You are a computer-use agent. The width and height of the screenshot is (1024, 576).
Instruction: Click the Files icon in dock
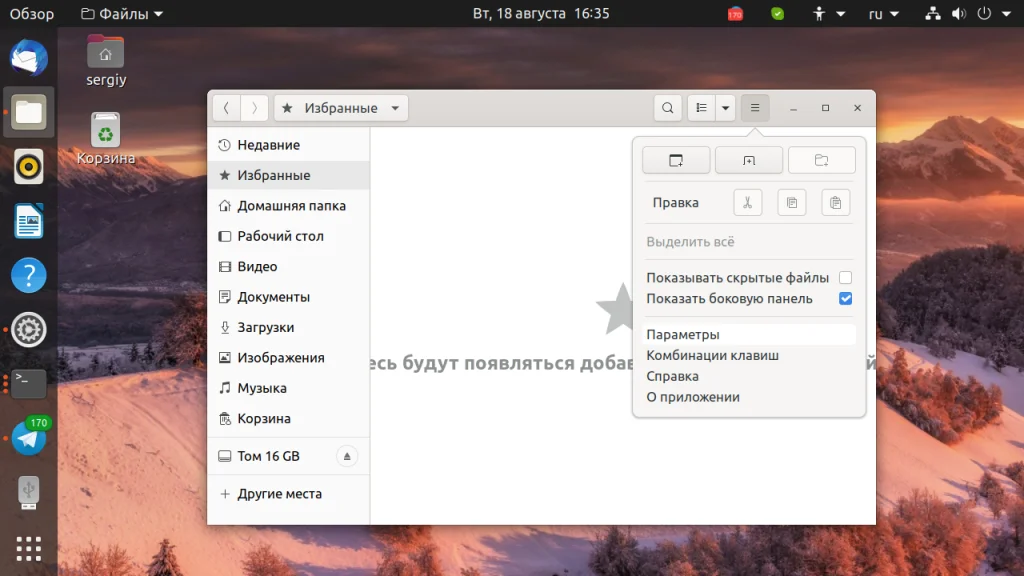point(29,112)
